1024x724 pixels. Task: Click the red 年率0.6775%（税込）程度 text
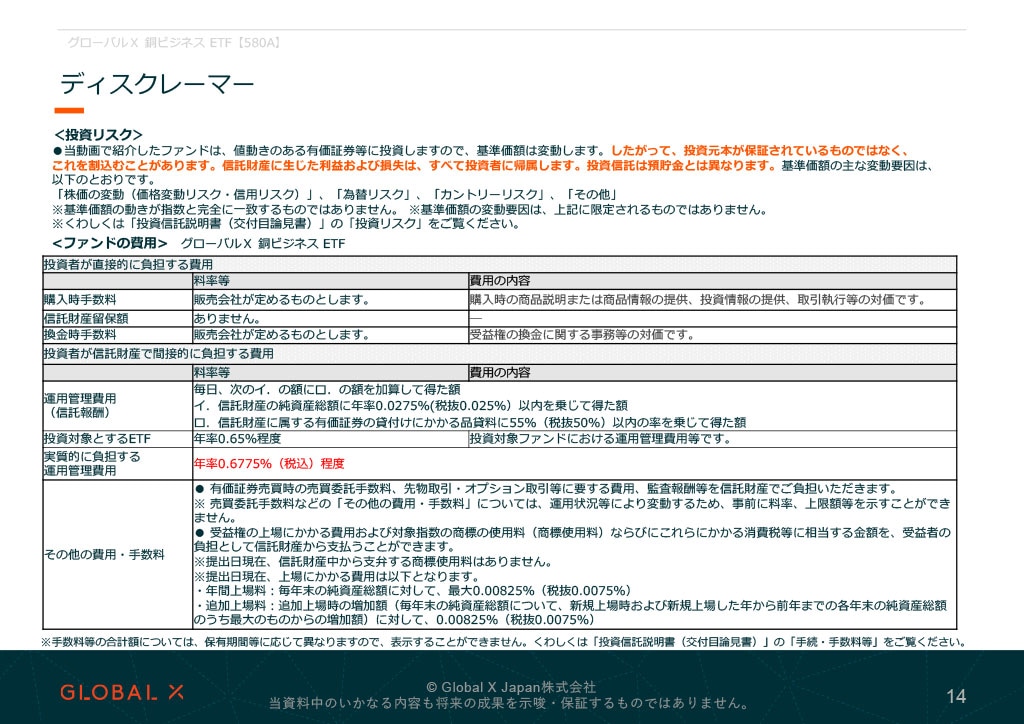(269, 464)
